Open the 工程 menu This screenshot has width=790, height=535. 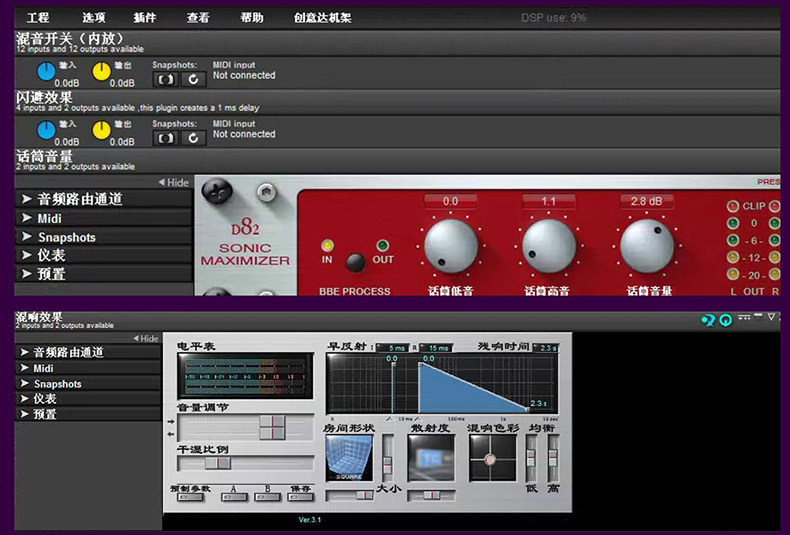click(x=38, y=18)
